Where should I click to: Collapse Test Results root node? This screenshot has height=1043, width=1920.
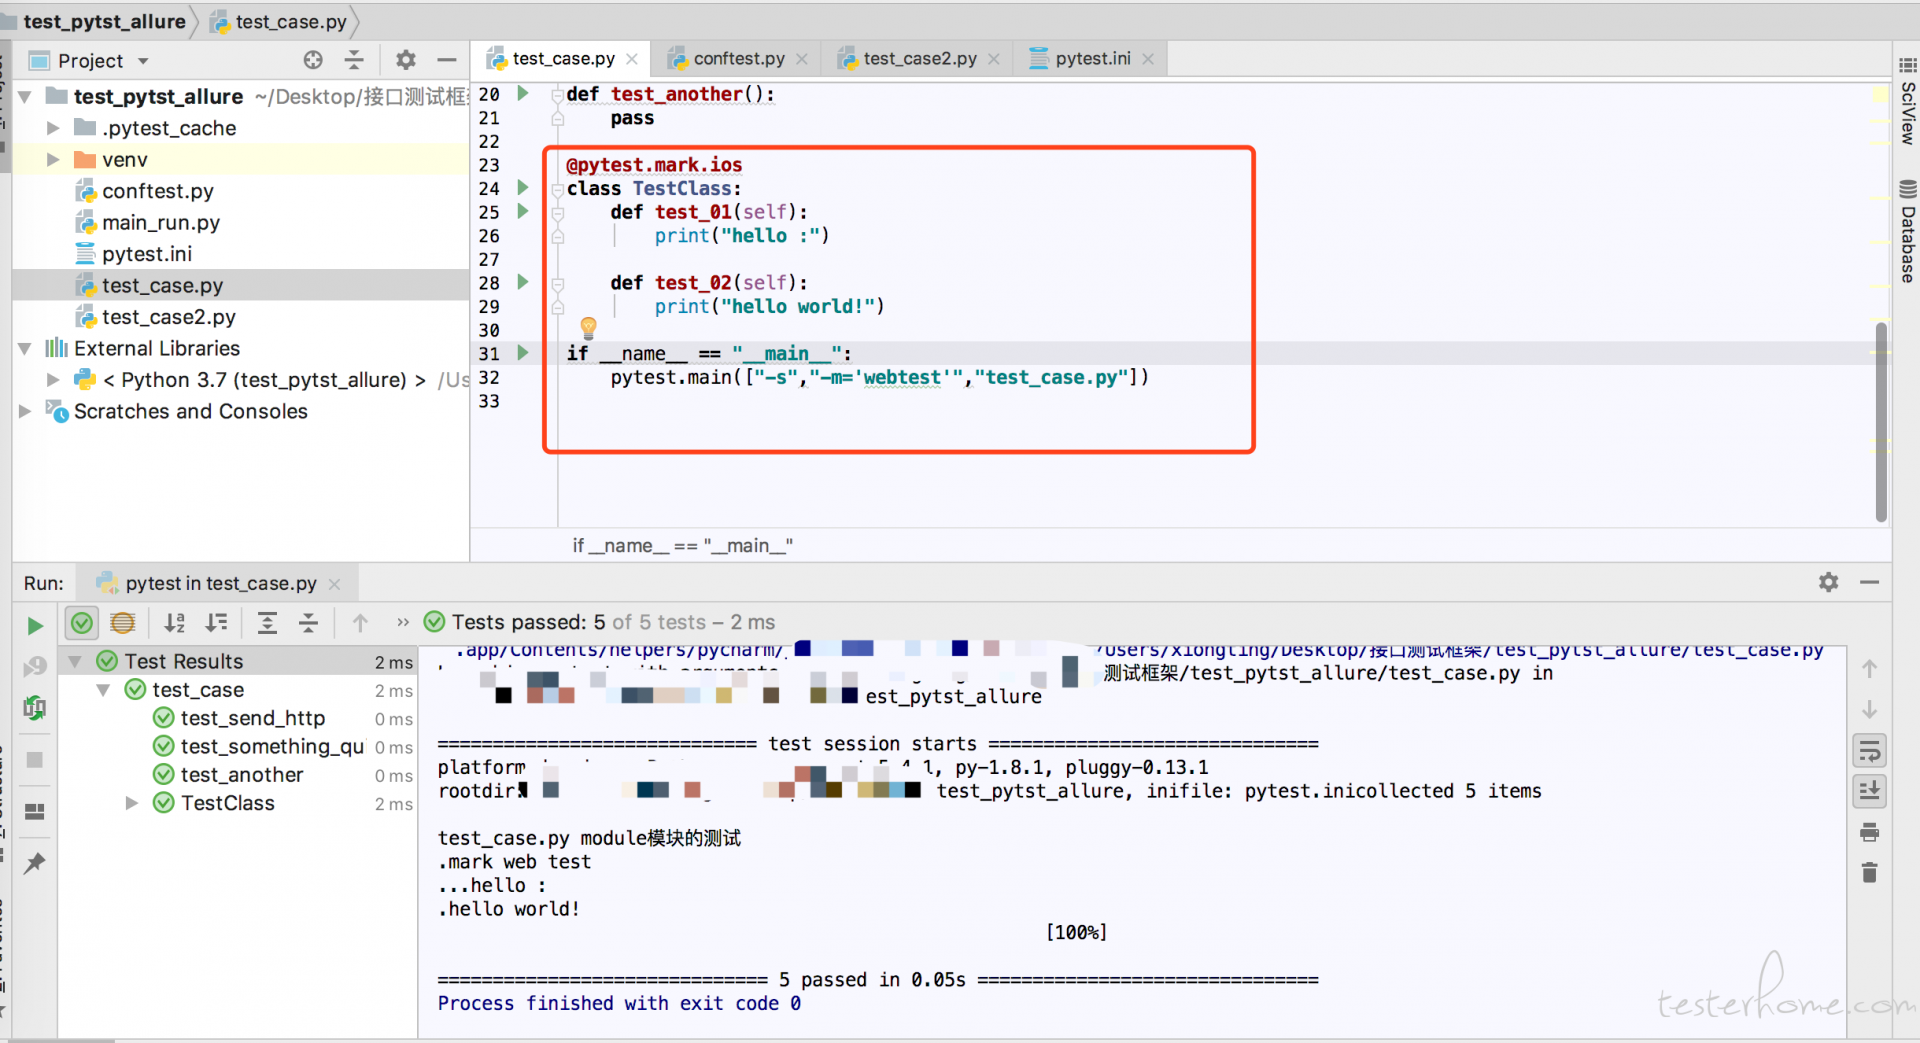[x=75, y=661]
